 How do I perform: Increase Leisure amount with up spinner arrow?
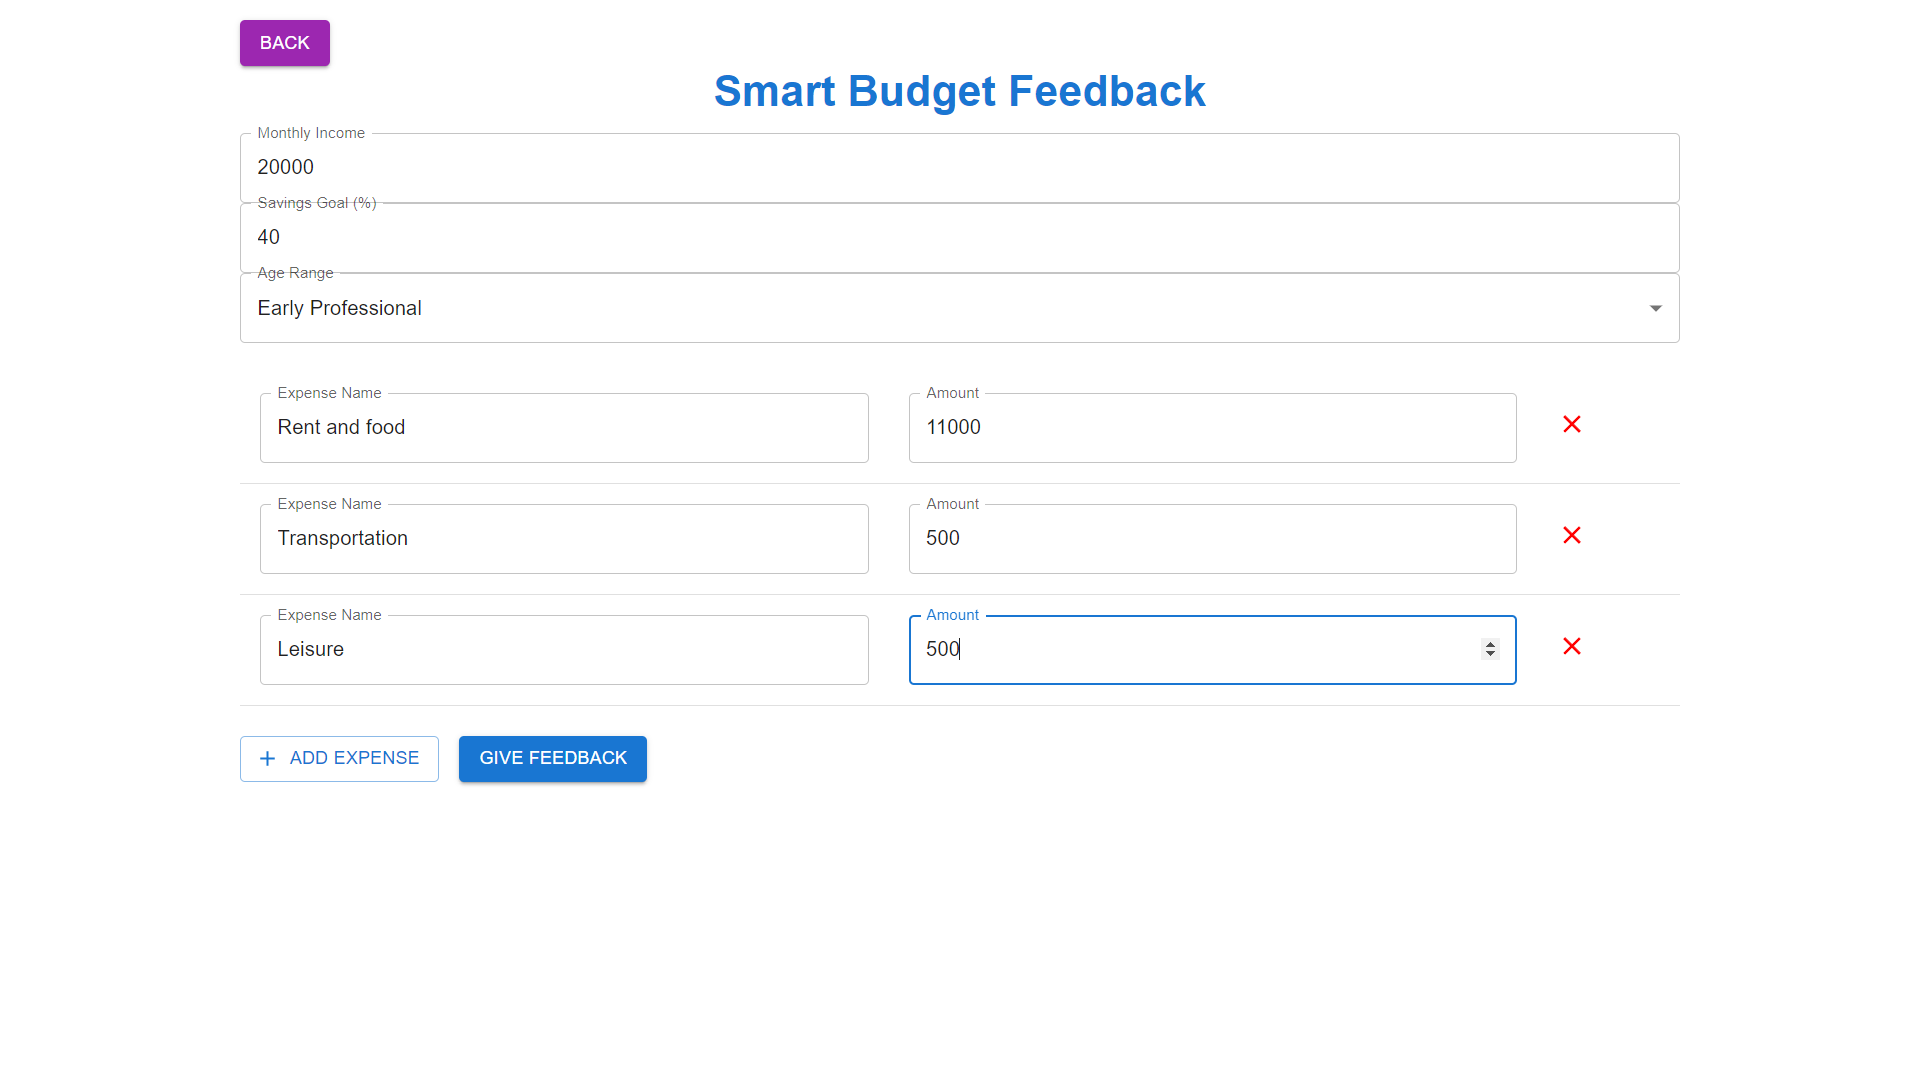coord(1490,644)
